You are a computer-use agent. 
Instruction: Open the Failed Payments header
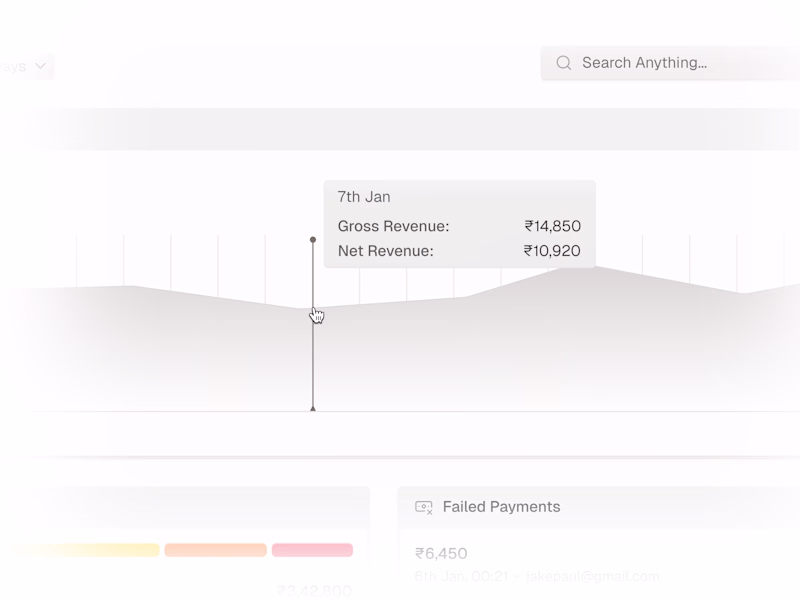pos(501,507)
